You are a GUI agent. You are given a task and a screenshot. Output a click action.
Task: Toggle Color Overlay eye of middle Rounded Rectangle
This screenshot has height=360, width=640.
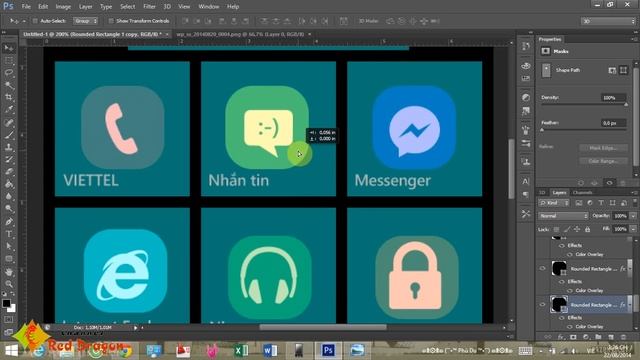click(570, 291)
